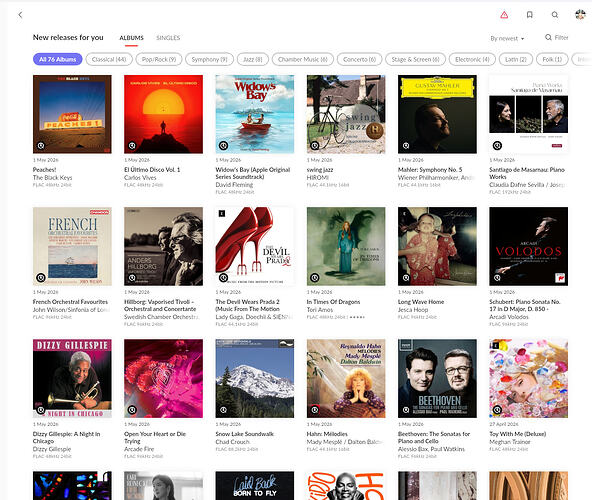Viewport: 592px width, 500px height.
Task: Toggle the Jazz (8) genre chip
Action: point(253,59)
